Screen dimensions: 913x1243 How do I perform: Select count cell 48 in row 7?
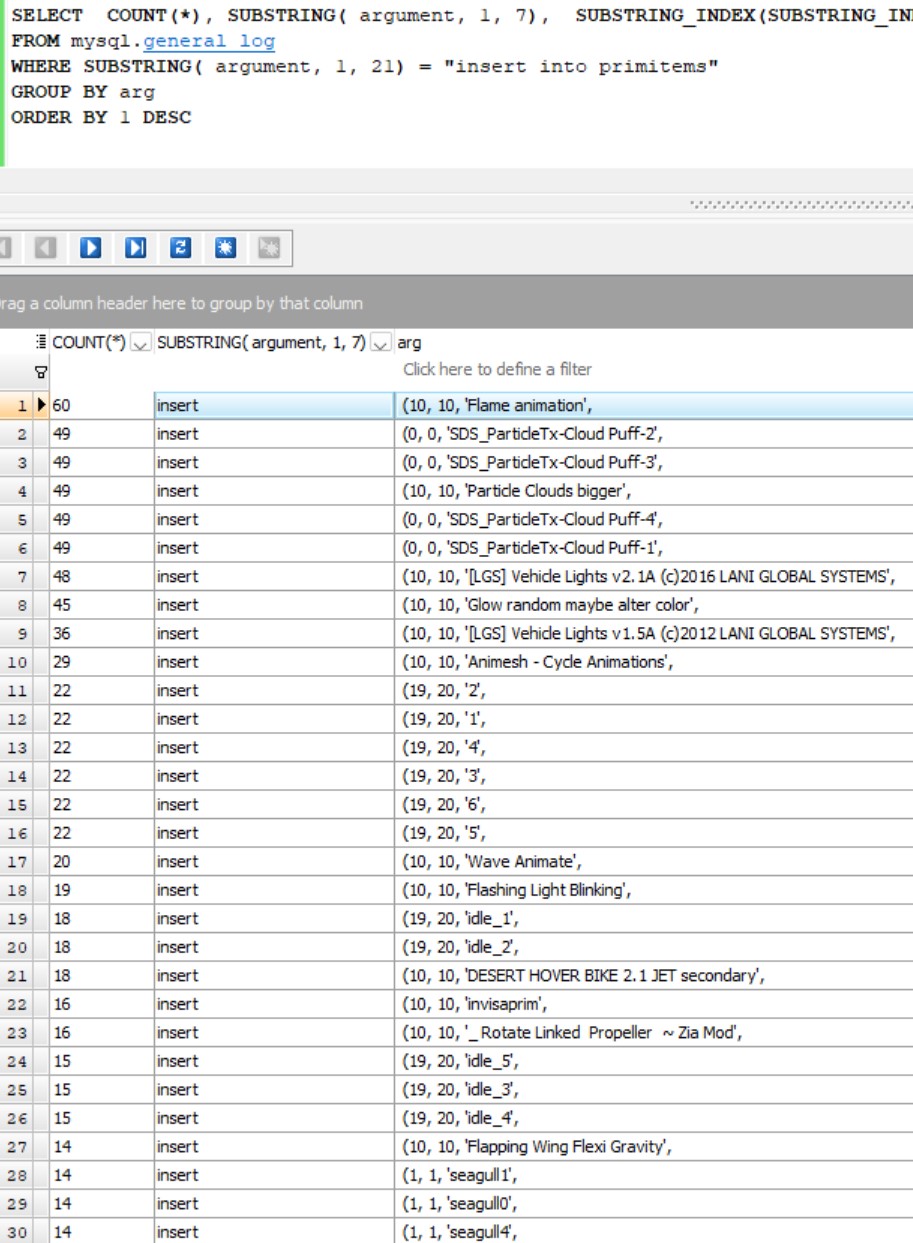(100, 576)
